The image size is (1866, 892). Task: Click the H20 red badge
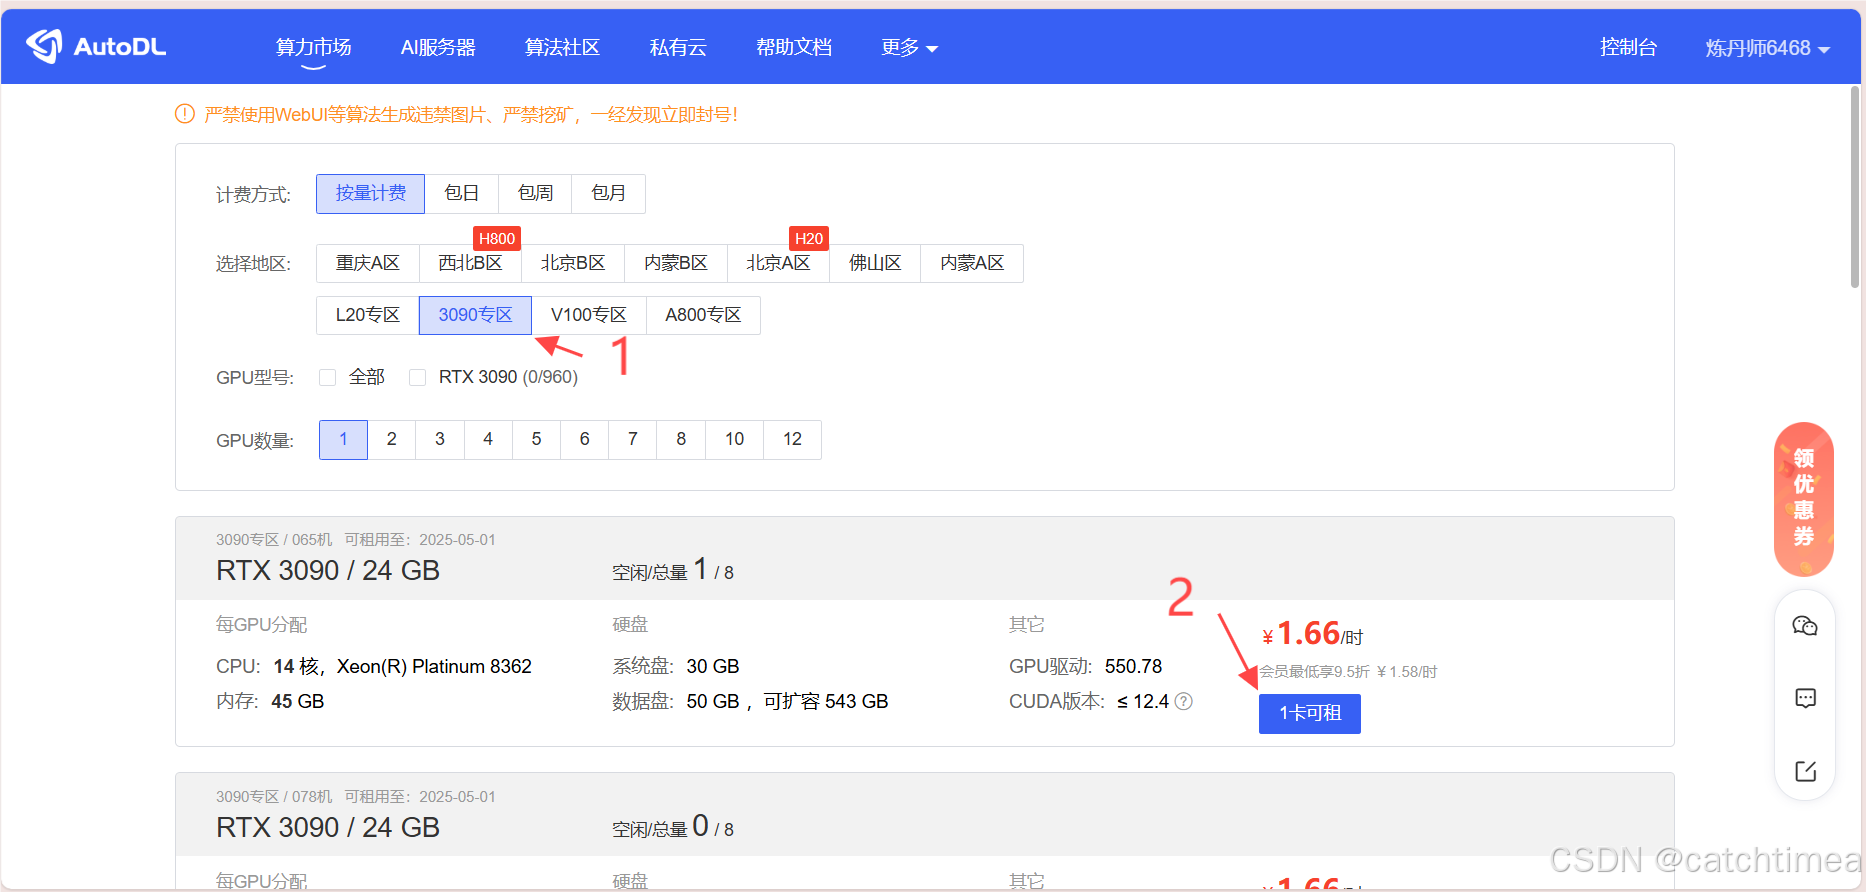[809, 238]
